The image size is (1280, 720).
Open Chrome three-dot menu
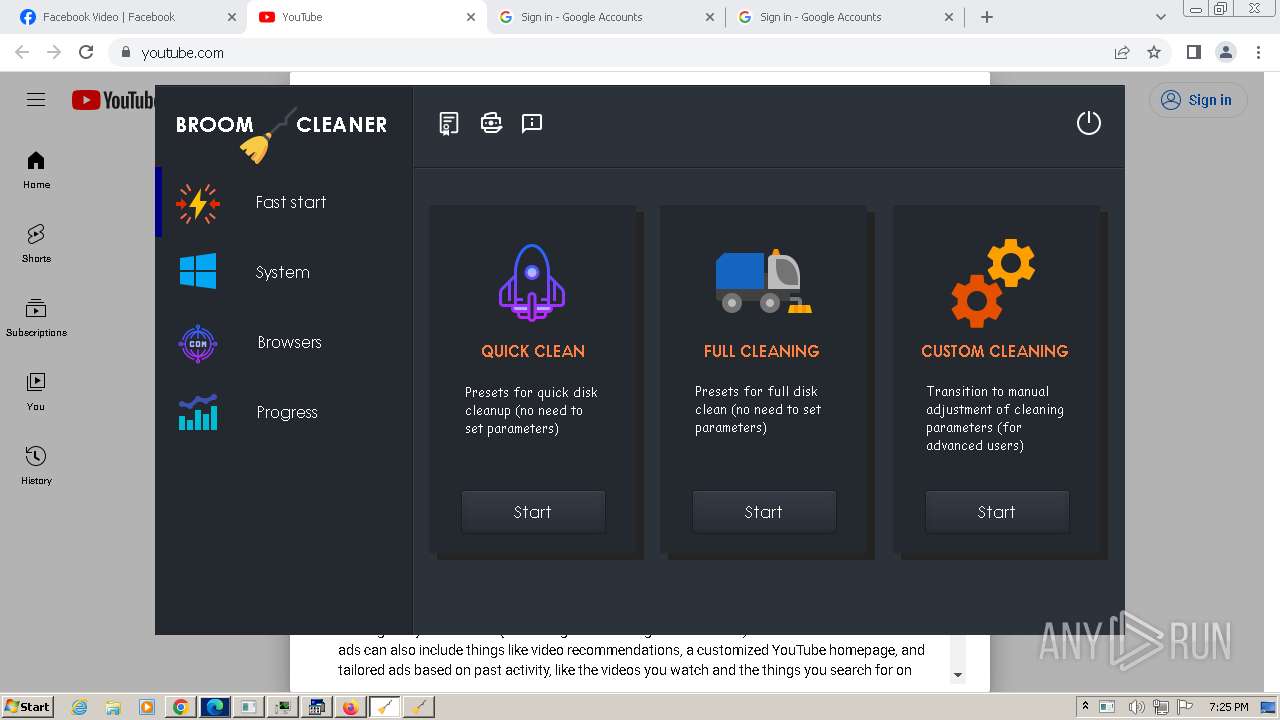1259,52
